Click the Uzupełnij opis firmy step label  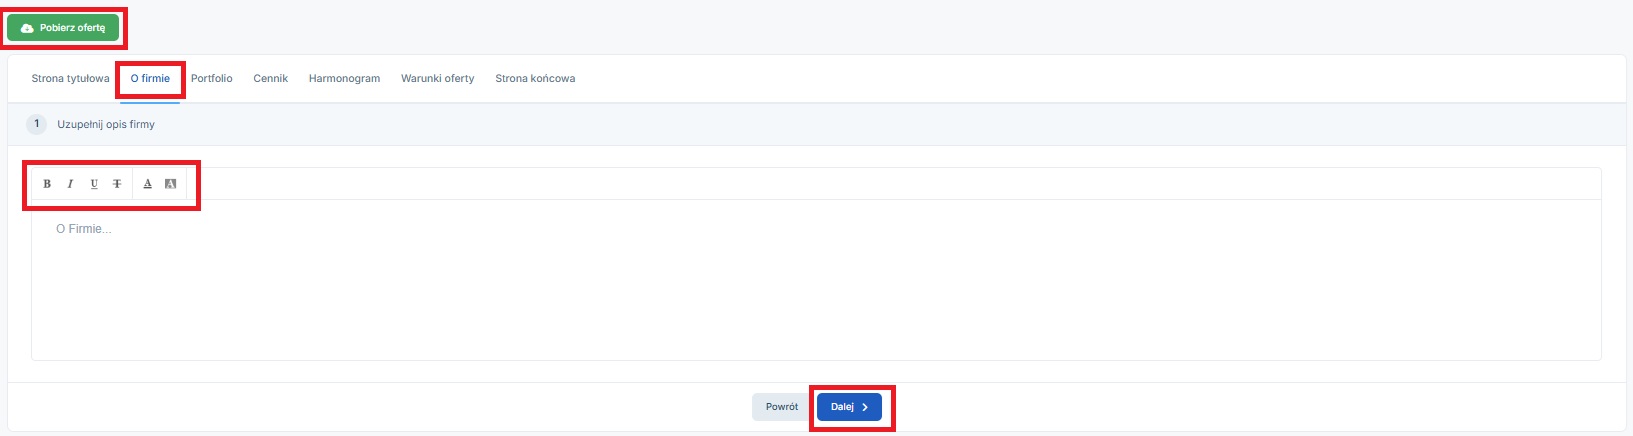click(x=106, y=125)
